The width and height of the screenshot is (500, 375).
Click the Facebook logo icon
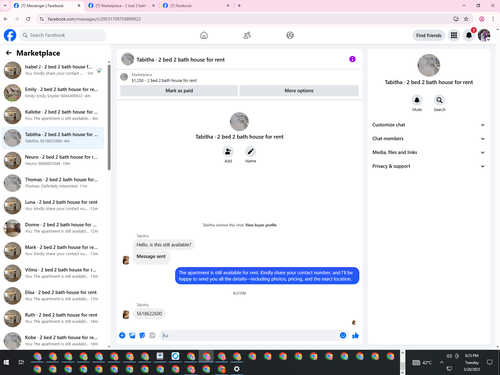(10, 35)
